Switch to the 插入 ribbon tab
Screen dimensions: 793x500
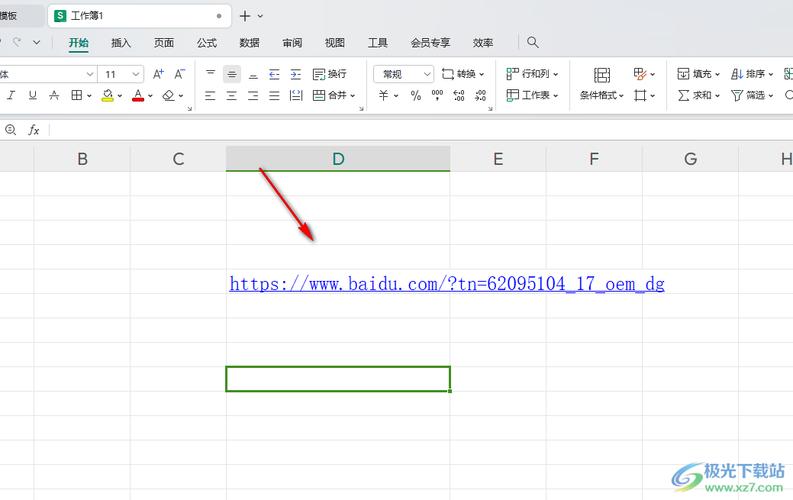(121, 43)
